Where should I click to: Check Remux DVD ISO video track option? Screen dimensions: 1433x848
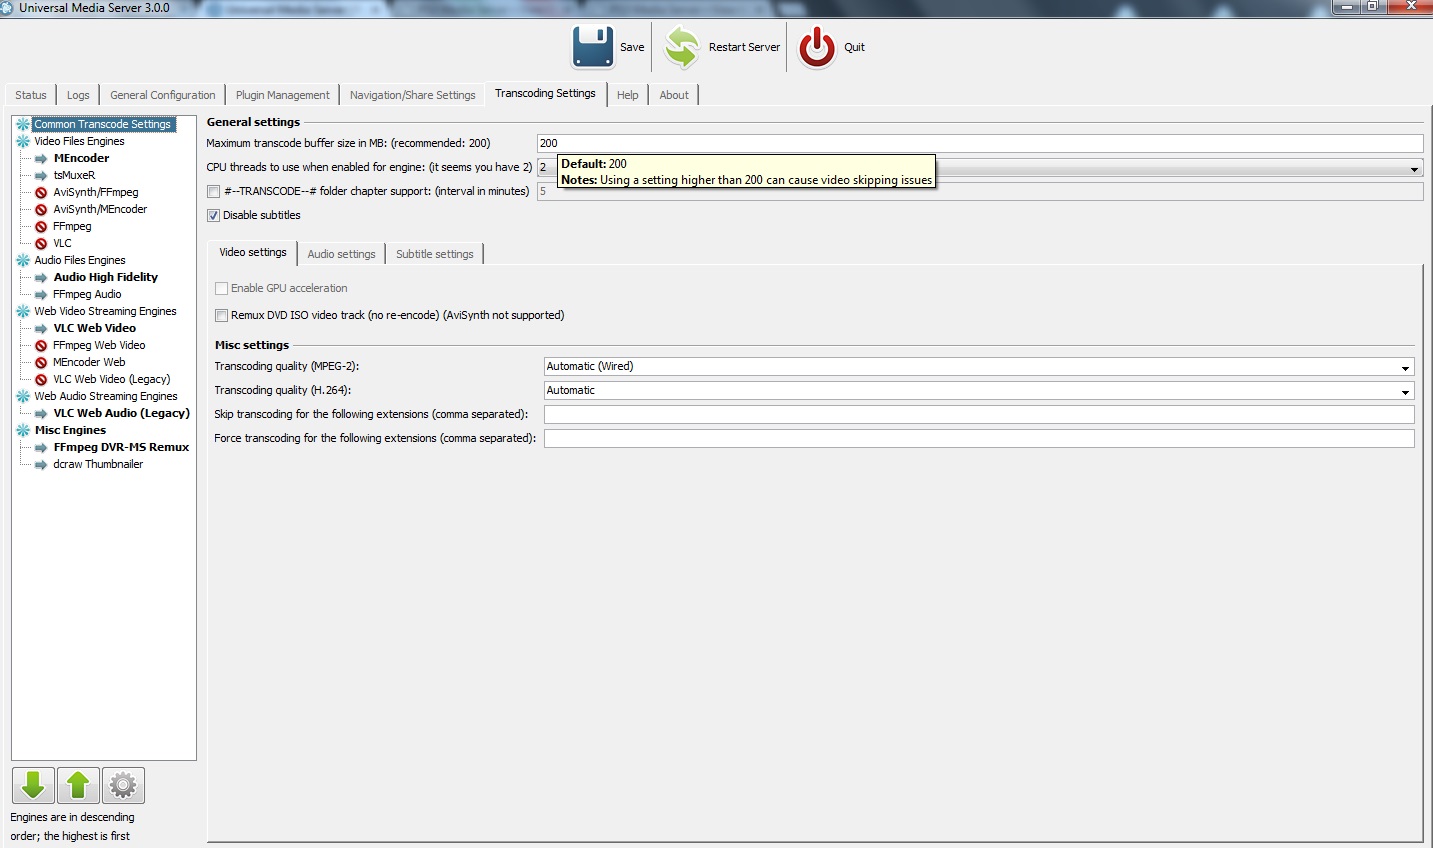coord(221,316)
